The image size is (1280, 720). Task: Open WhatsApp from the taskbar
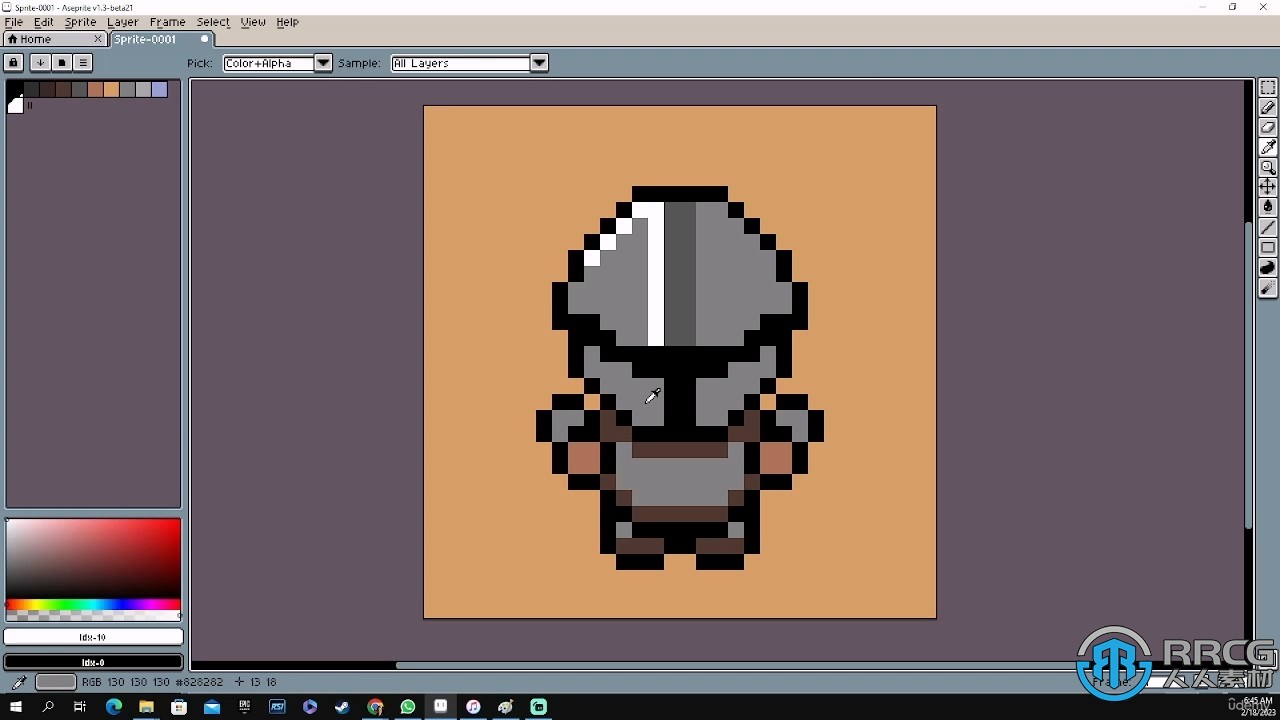tap(408, 707)
